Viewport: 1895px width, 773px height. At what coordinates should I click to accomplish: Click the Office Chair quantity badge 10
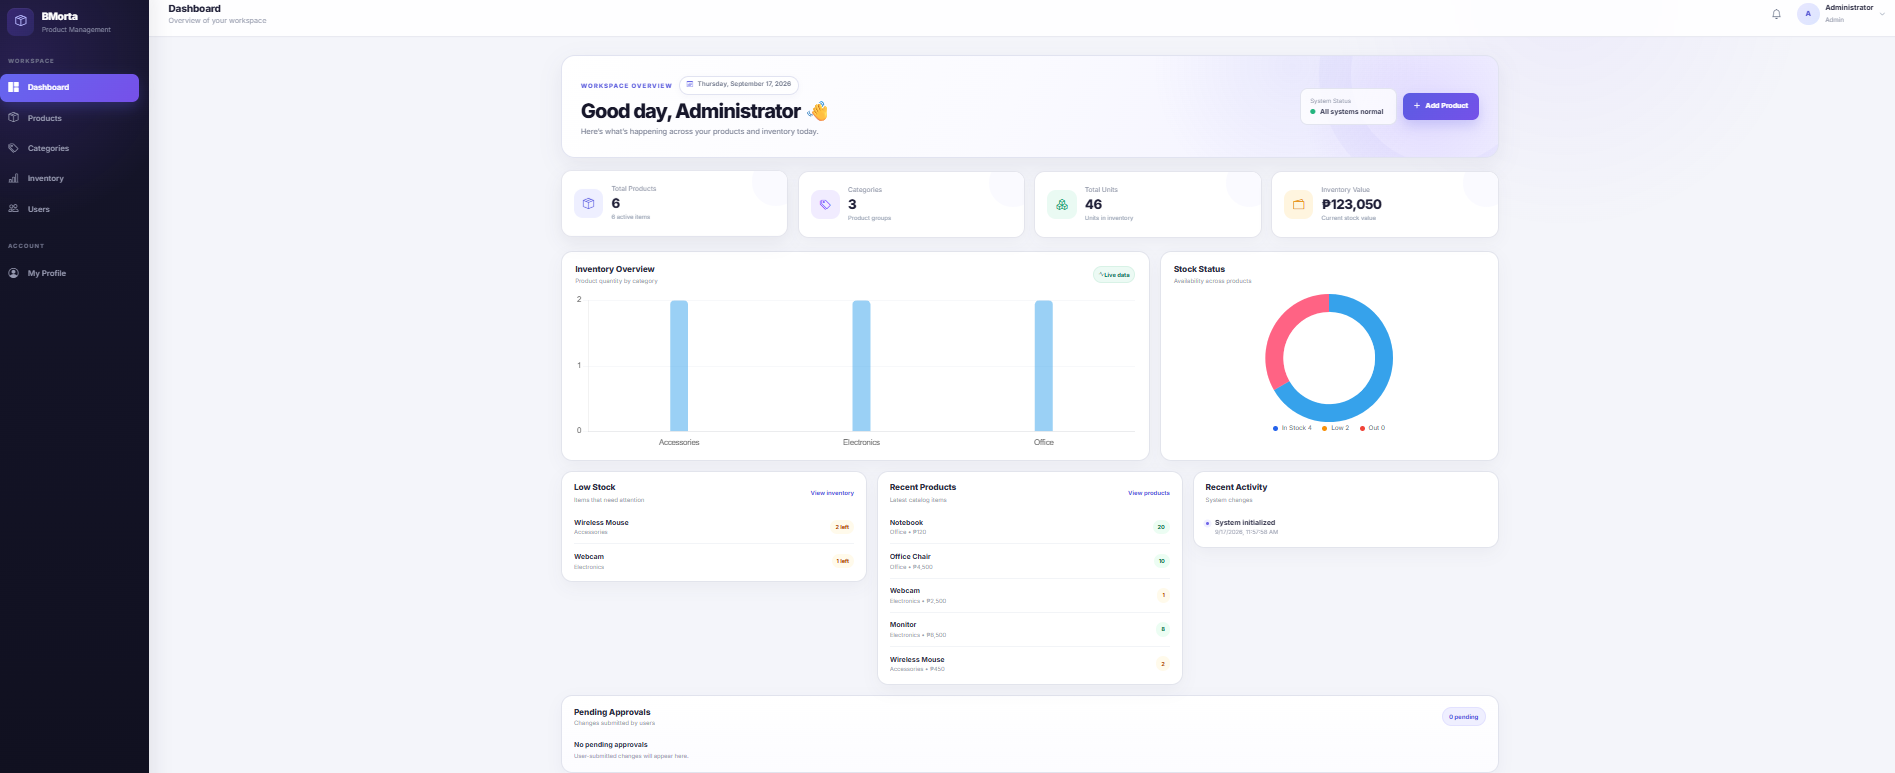tap(1161, 561)
